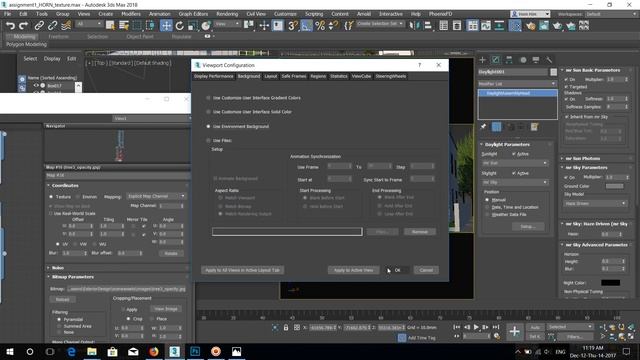Jump to start of animation
Image resolution: width=640 pixels, height=360 pixels.
point(457,327)
